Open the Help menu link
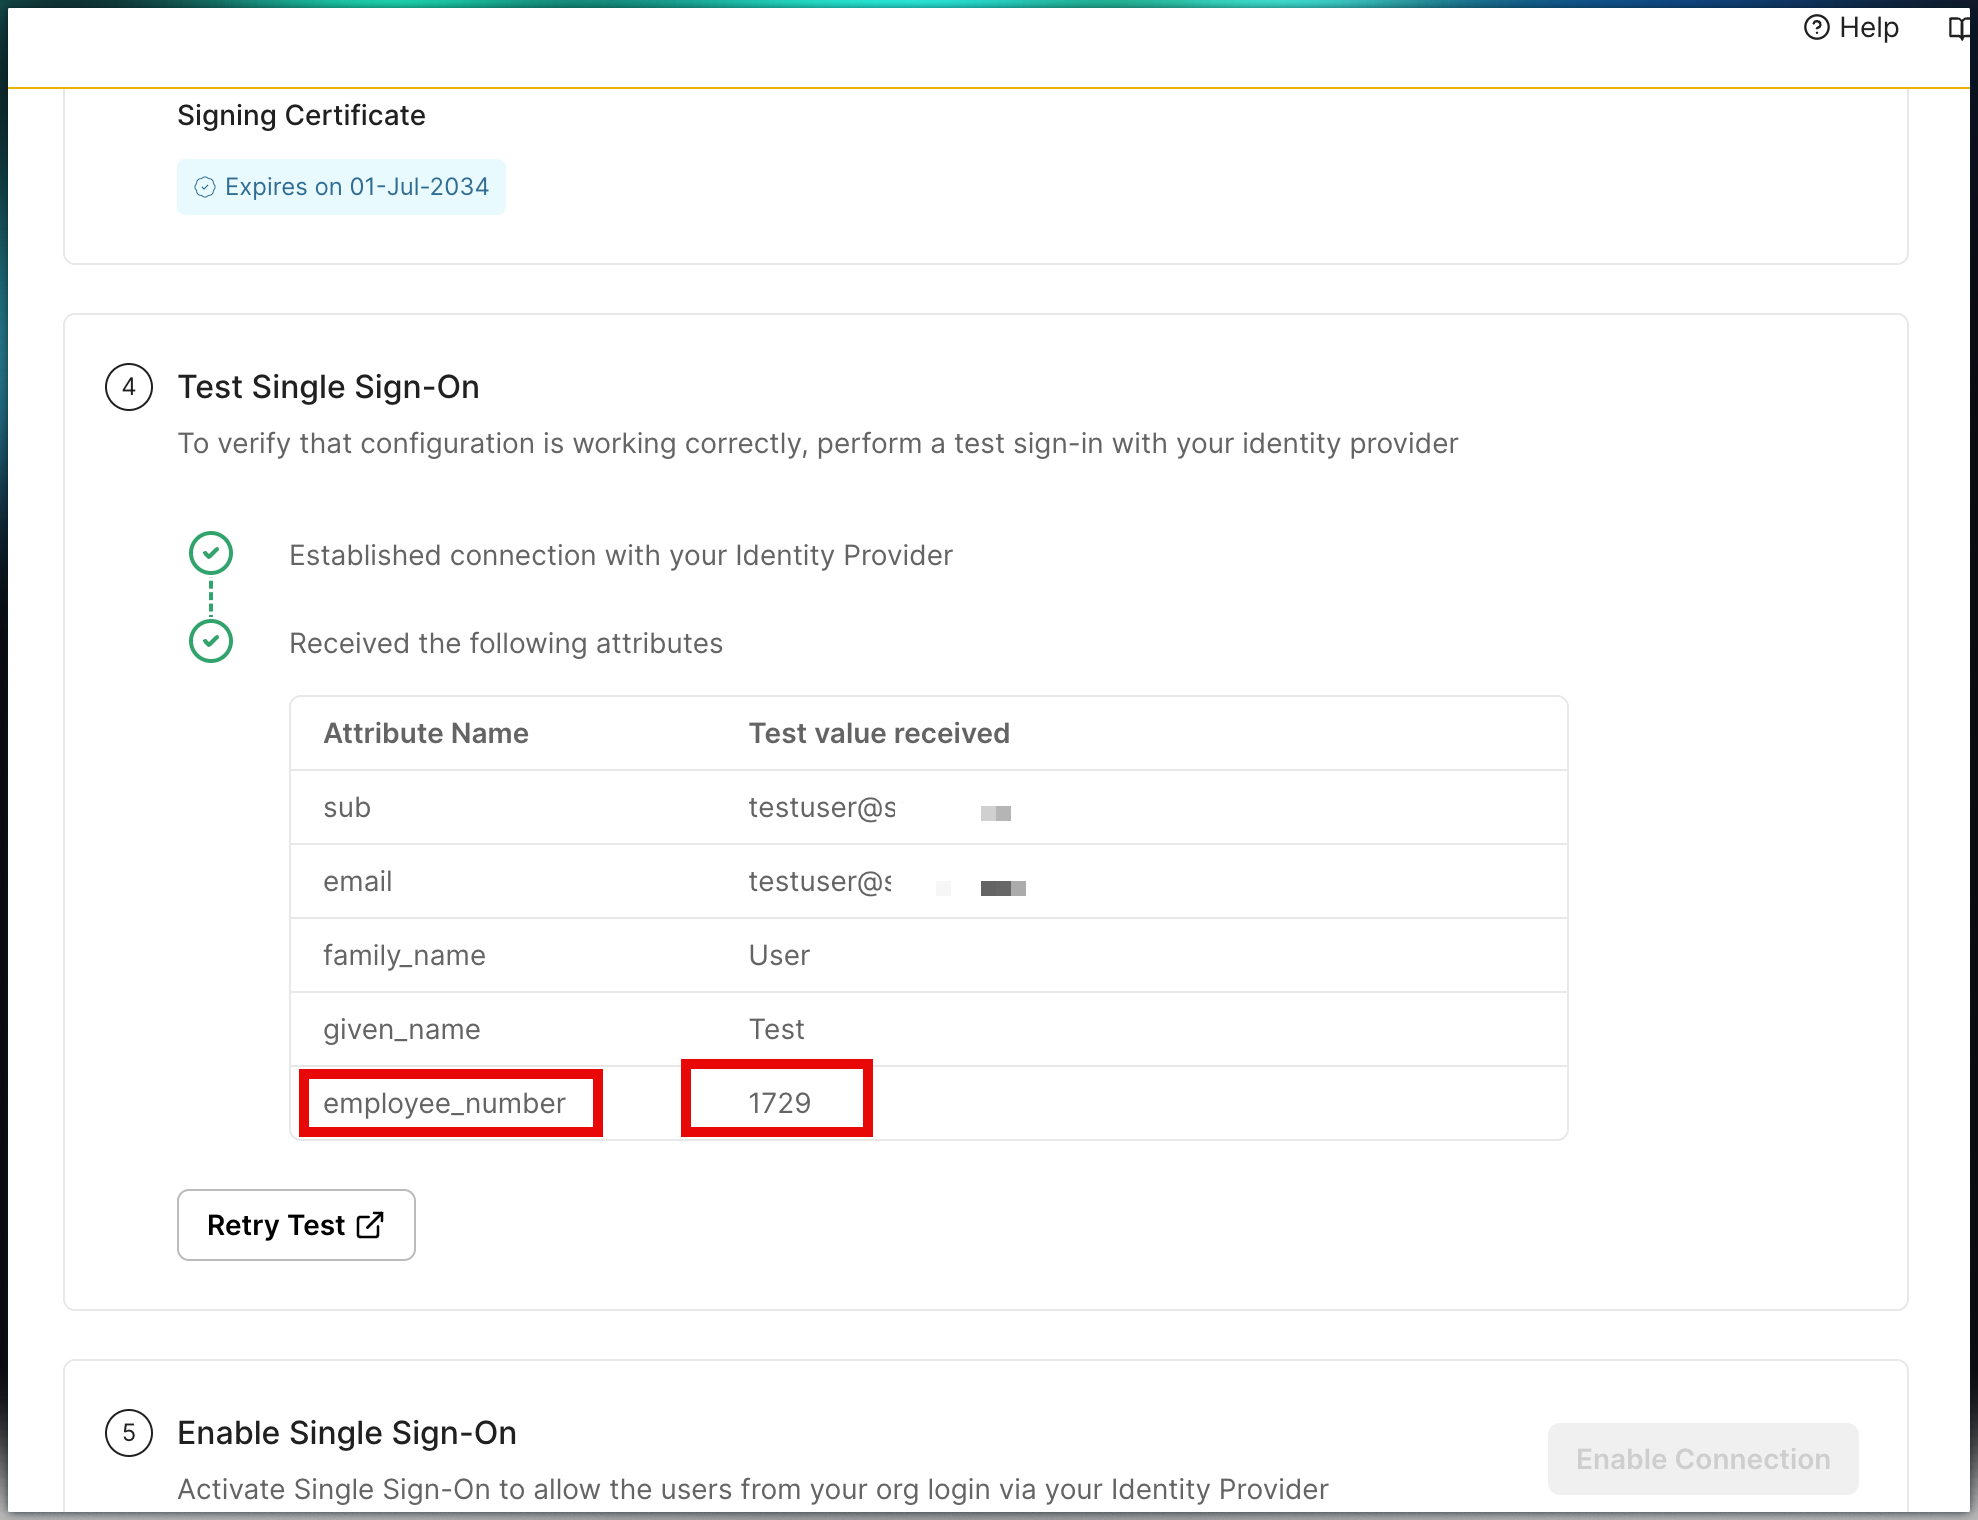This screenshot has width=1978, height=1520. 1868,28
